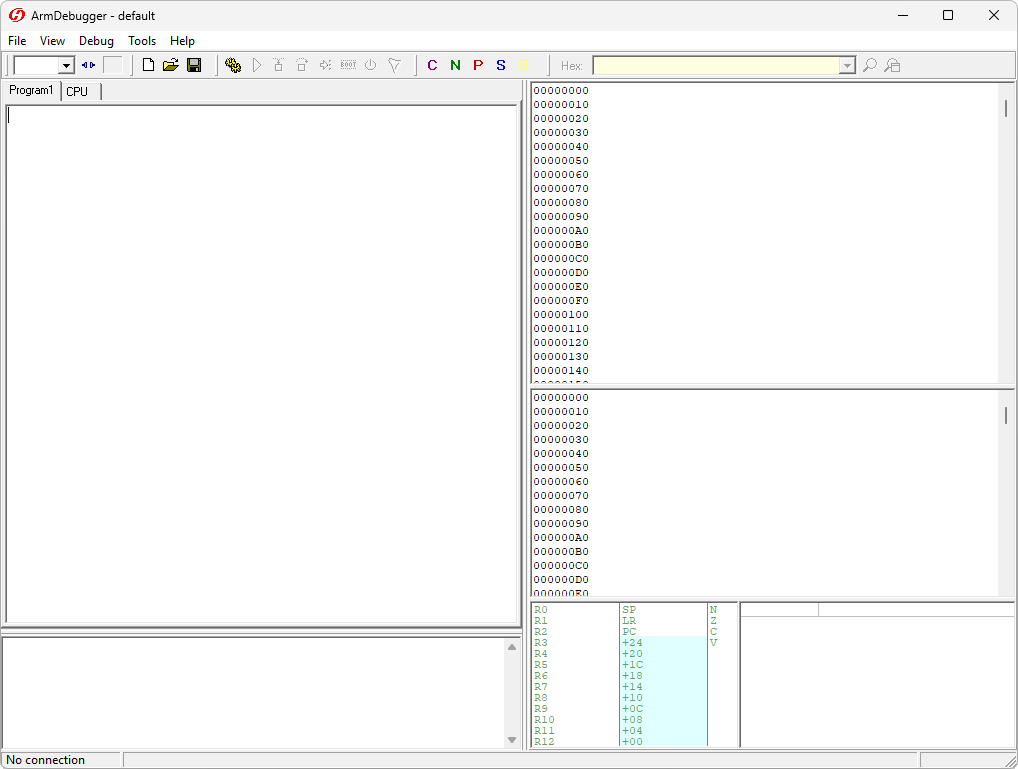Viewport: 1018px width, 769px height.
Task: Open the Help menu
Action: (182, 41)
